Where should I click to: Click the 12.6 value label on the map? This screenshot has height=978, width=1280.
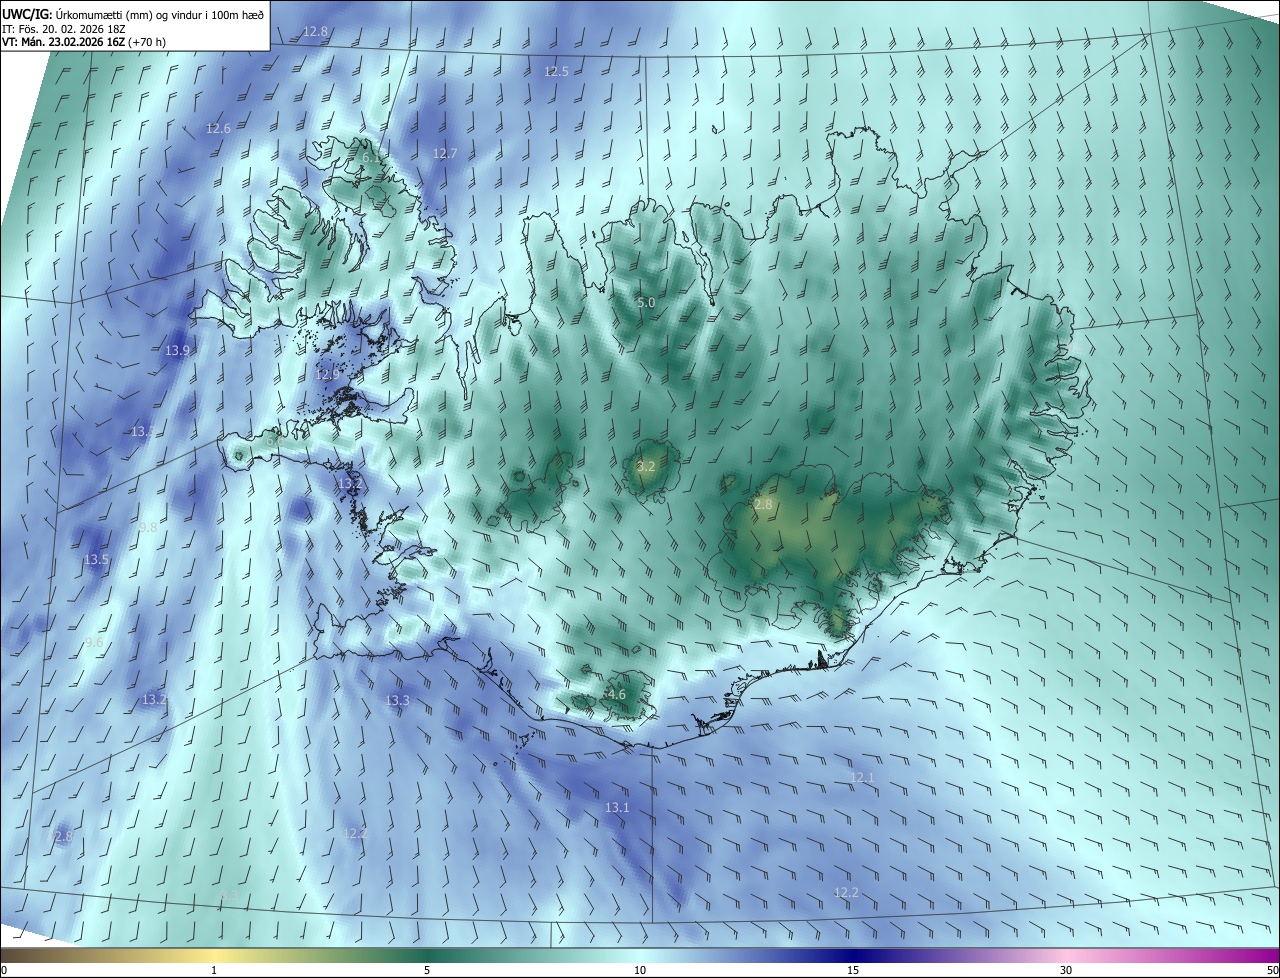(218, 128)
